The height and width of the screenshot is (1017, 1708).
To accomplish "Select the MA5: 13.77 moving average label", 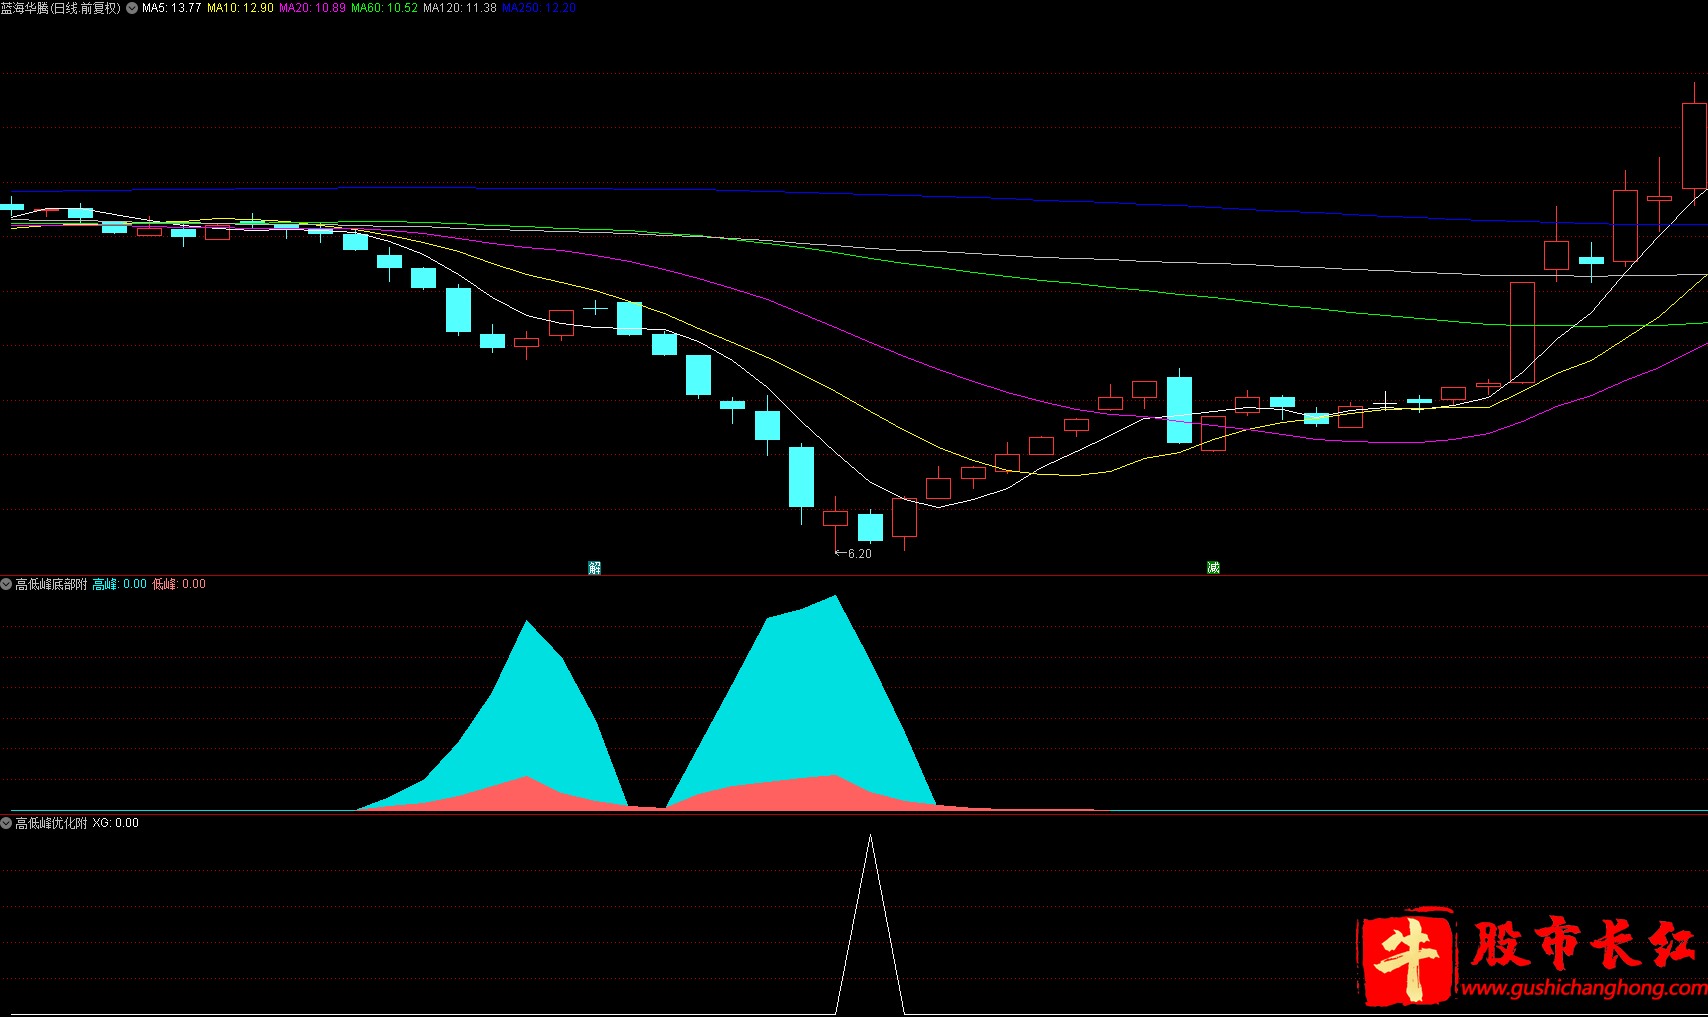I will [x=172, y=8].
